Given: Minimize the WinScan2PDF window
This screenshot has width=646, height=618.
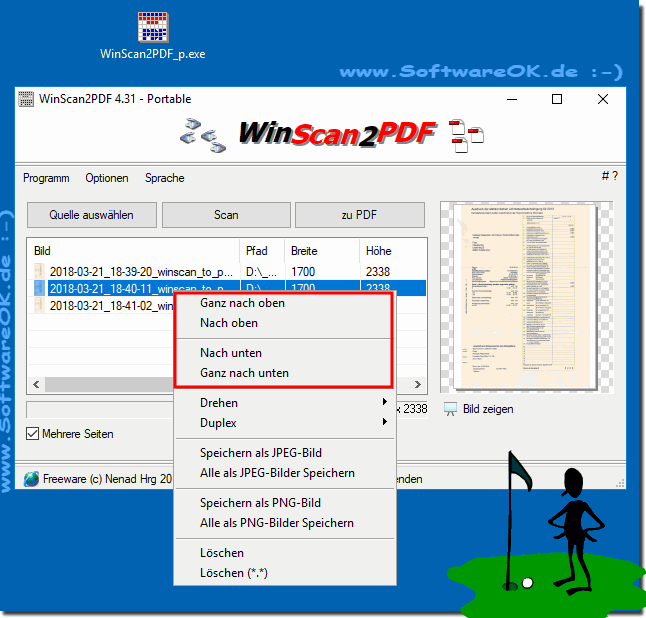Looking at the screenshot, I should [x=512, y=99].
